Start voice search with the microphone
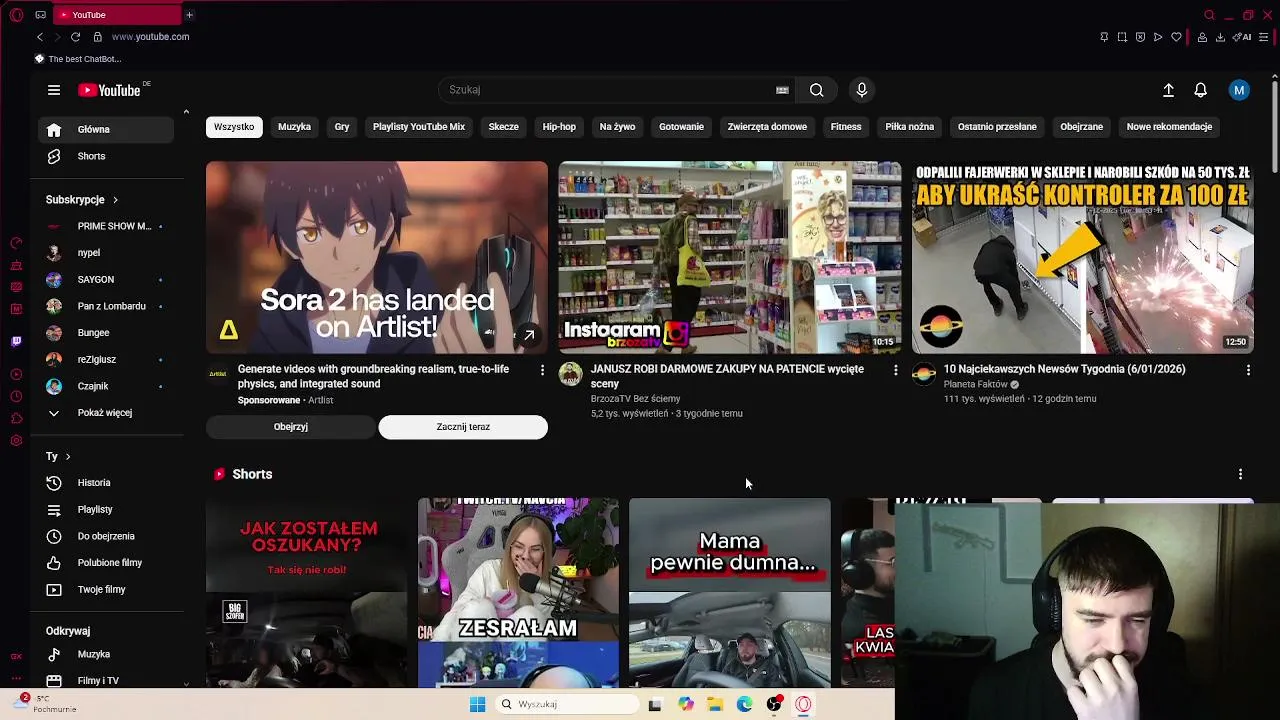Screen dimensions: 1280x720 862,90
